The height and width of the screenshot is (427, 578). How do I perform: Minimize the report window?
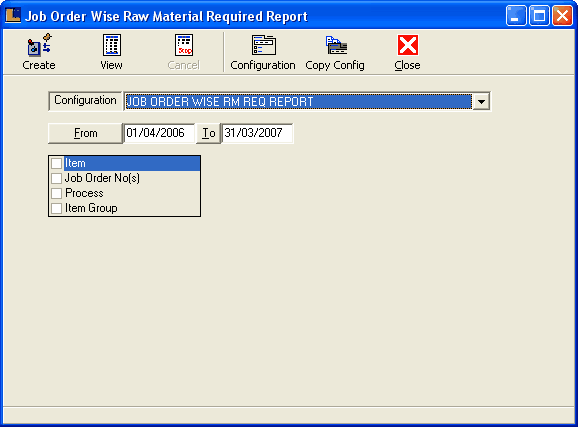pos(516,16)
